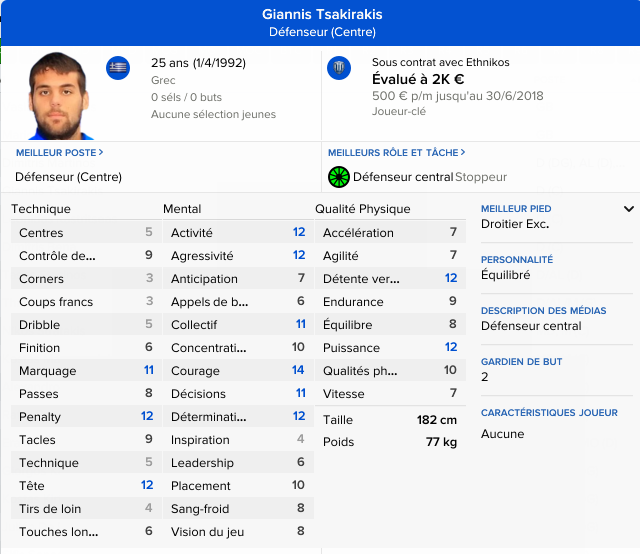The width and height of the screenshot is (640, 554).
Task: Click the Technique column header
Action: point(41,209)
